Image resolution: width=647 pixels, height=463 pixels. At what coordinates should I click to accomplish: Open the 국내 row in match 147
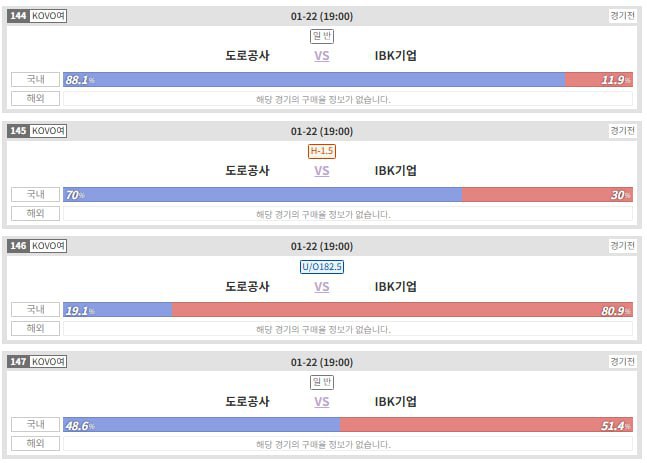35,426
